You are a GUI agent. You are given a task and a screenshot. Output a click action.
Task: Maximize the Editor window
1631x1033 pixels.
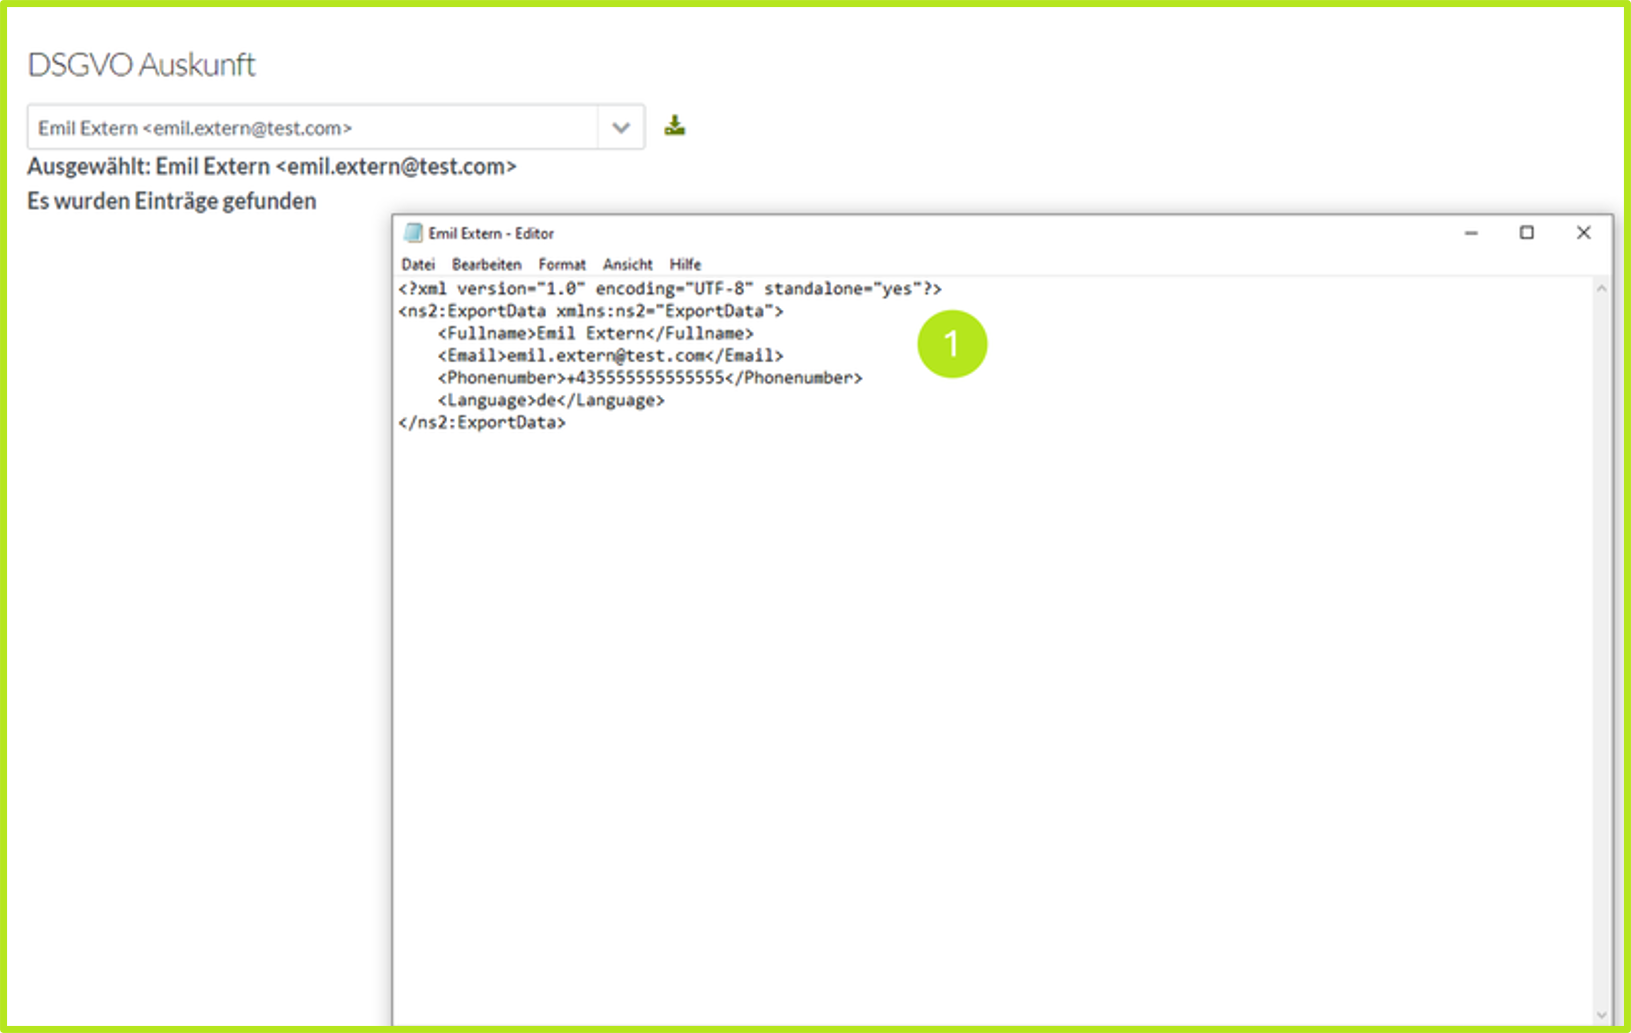click(x=1527, y=233)
